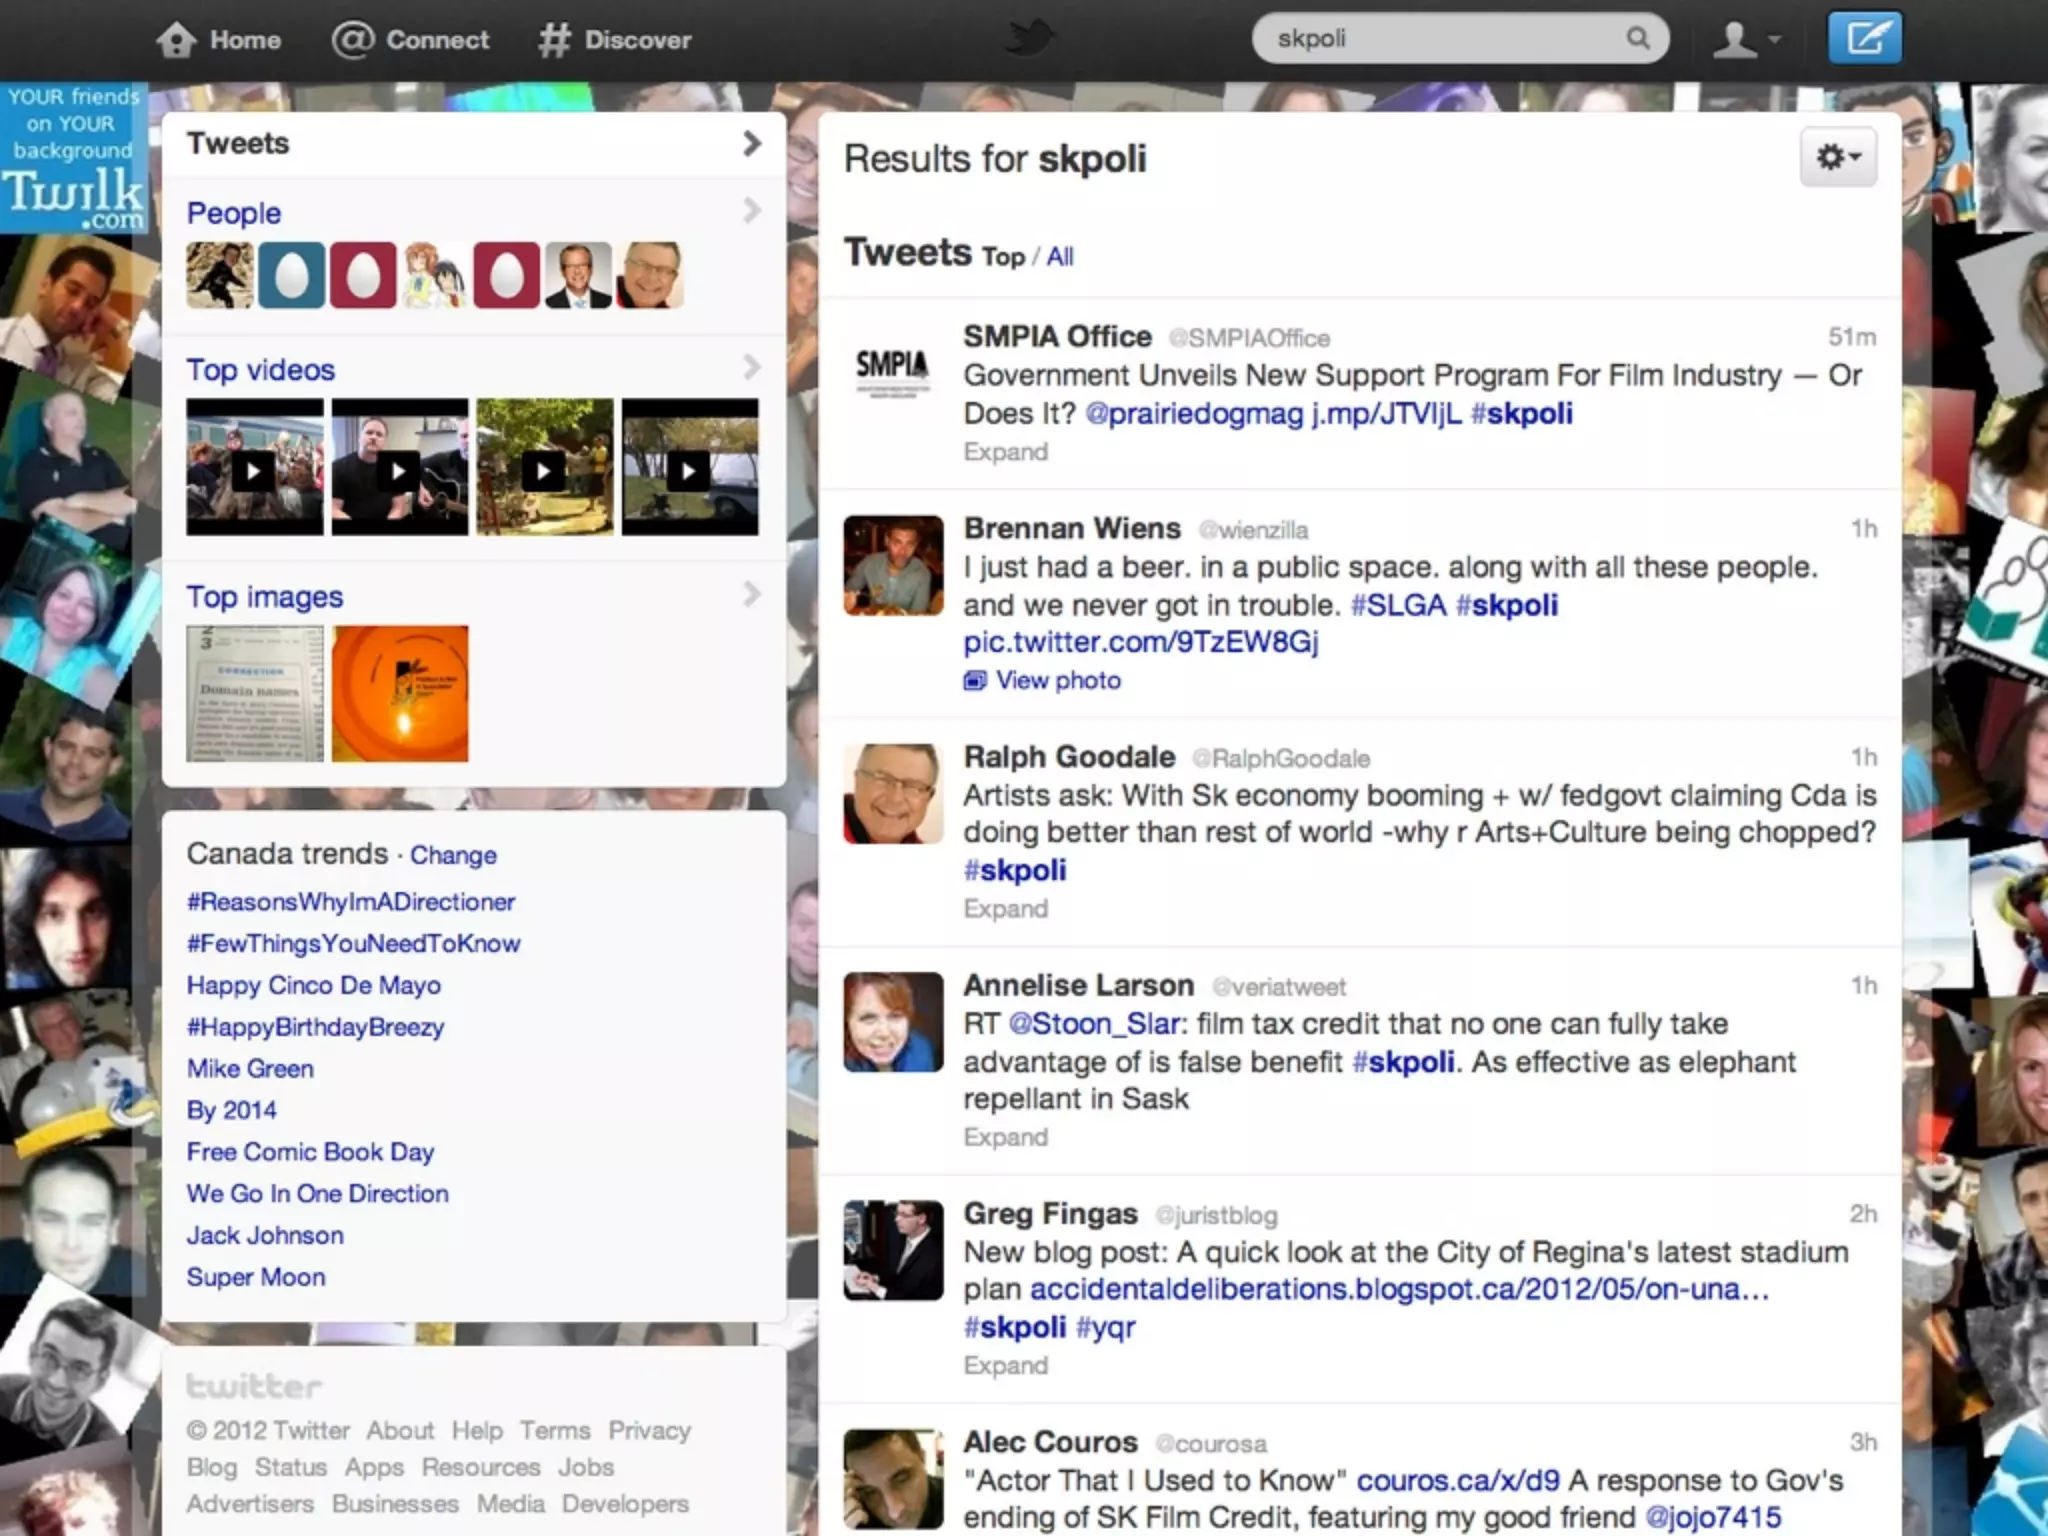Open the #skpoli hashtag in SMPIA tweet
The width and height of the screenshot is (2048, 1536).
1522,414
